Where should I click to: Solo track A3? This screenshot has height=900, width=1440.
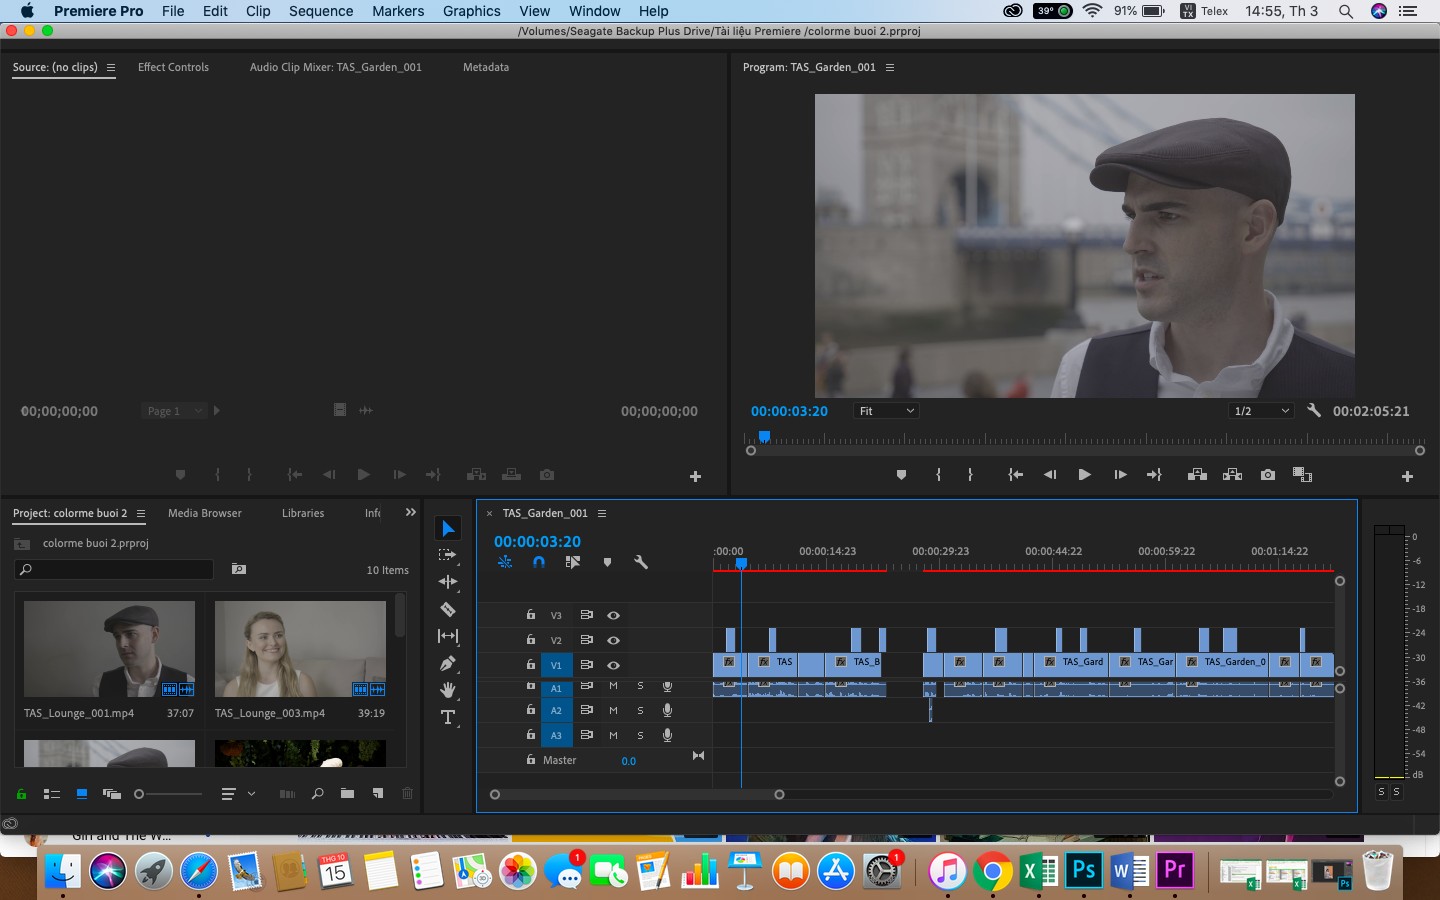point(640,735)
